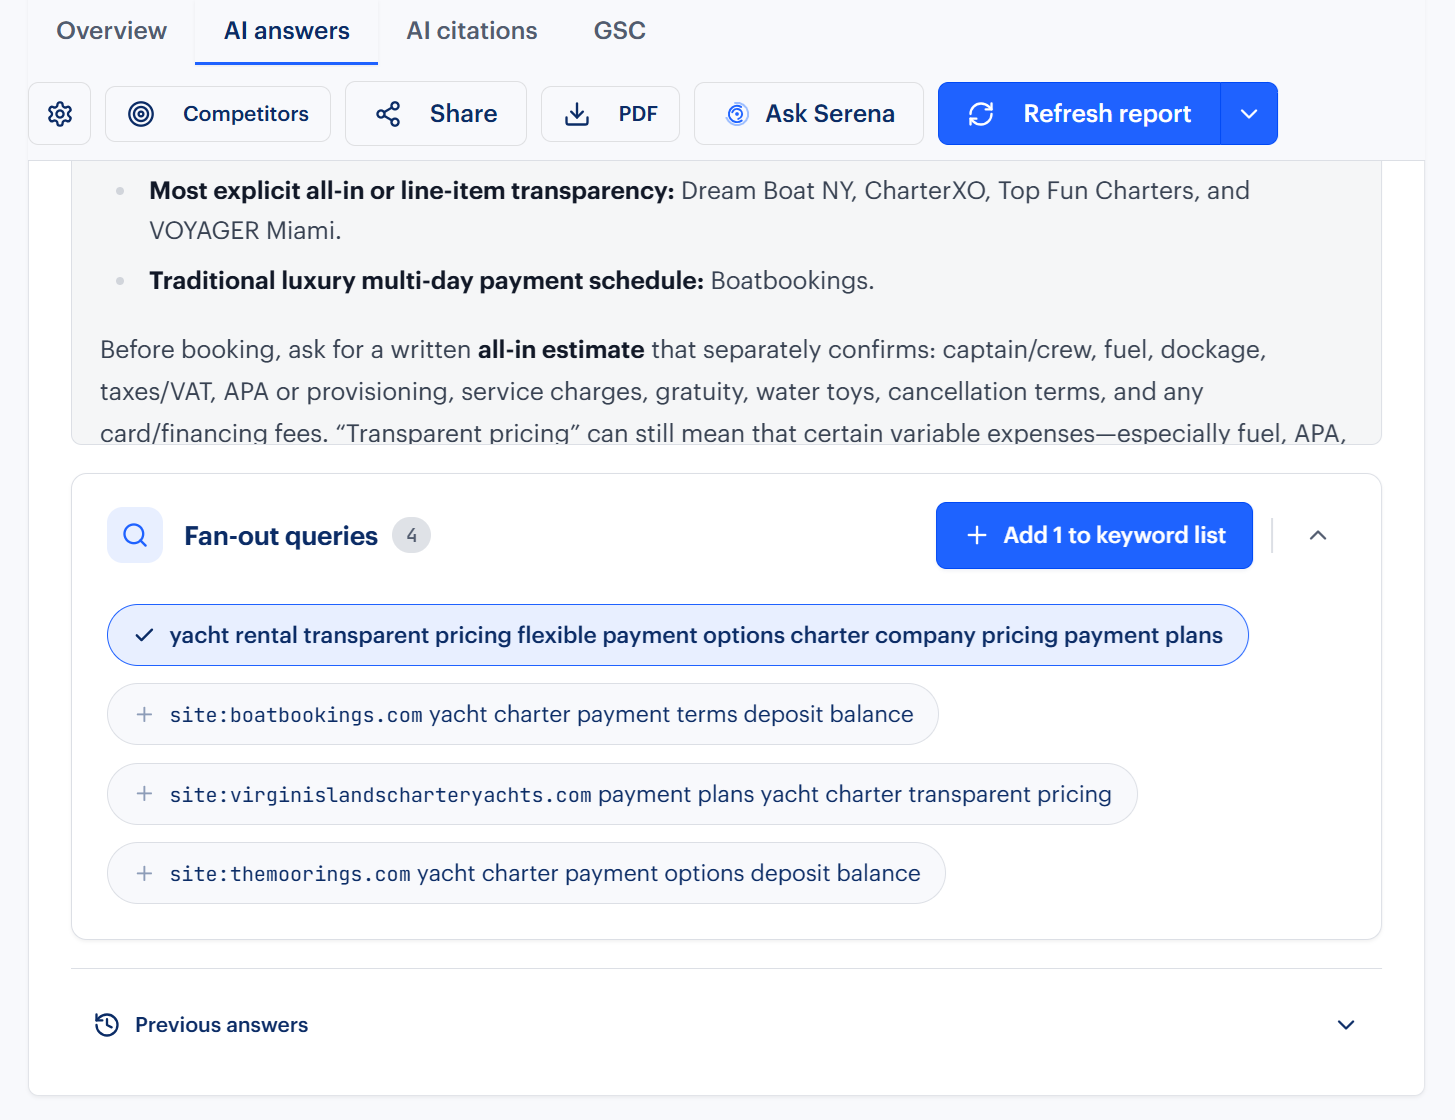Click the bold 'all-in estimate' text

[x=561, y=350]
